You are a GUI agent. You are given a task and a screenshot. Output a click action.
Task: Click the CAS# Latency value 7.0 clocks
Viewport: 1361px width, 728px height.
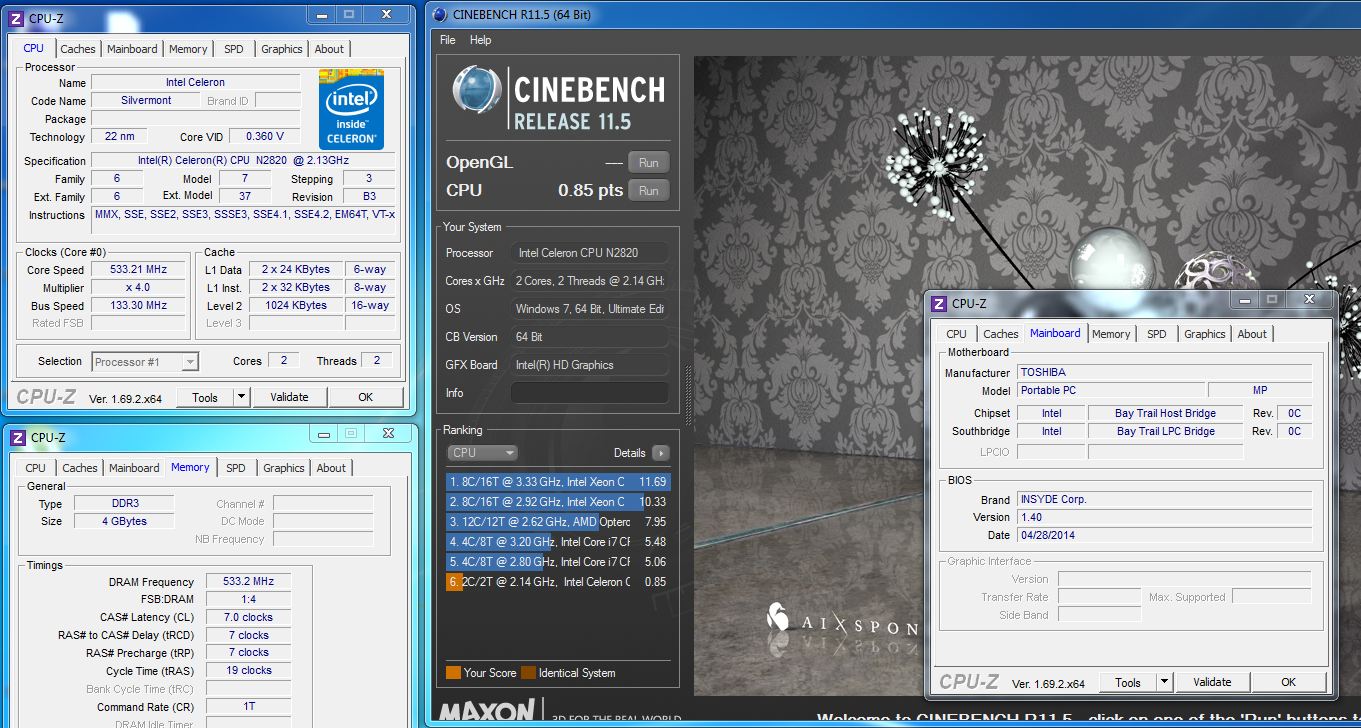pyautogui.click(x=248, y=617)
